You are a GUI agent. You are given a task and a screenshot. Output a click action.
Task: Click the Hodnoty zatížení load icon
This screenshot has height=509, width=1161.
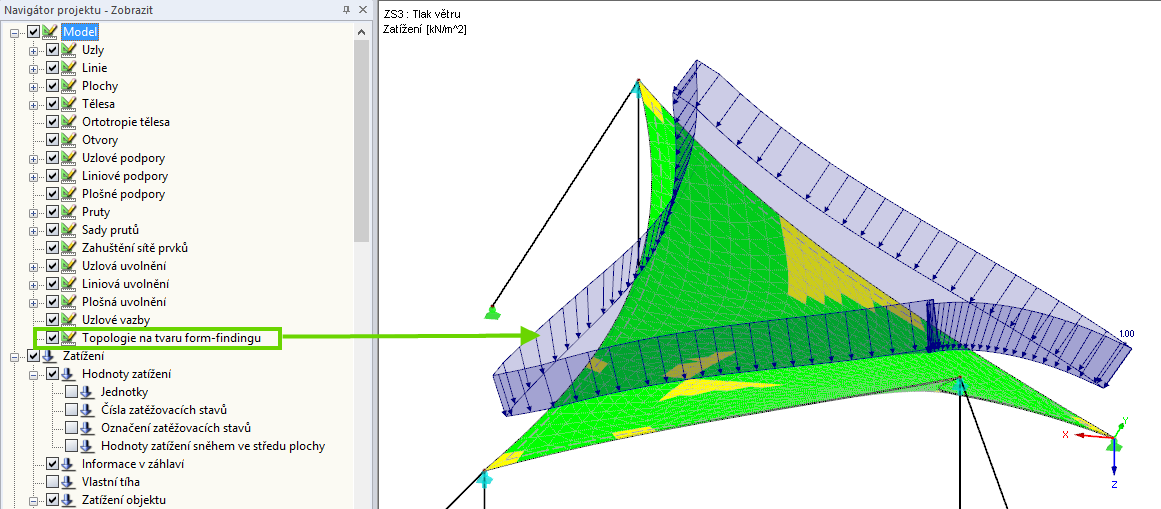tap(68, 374)
